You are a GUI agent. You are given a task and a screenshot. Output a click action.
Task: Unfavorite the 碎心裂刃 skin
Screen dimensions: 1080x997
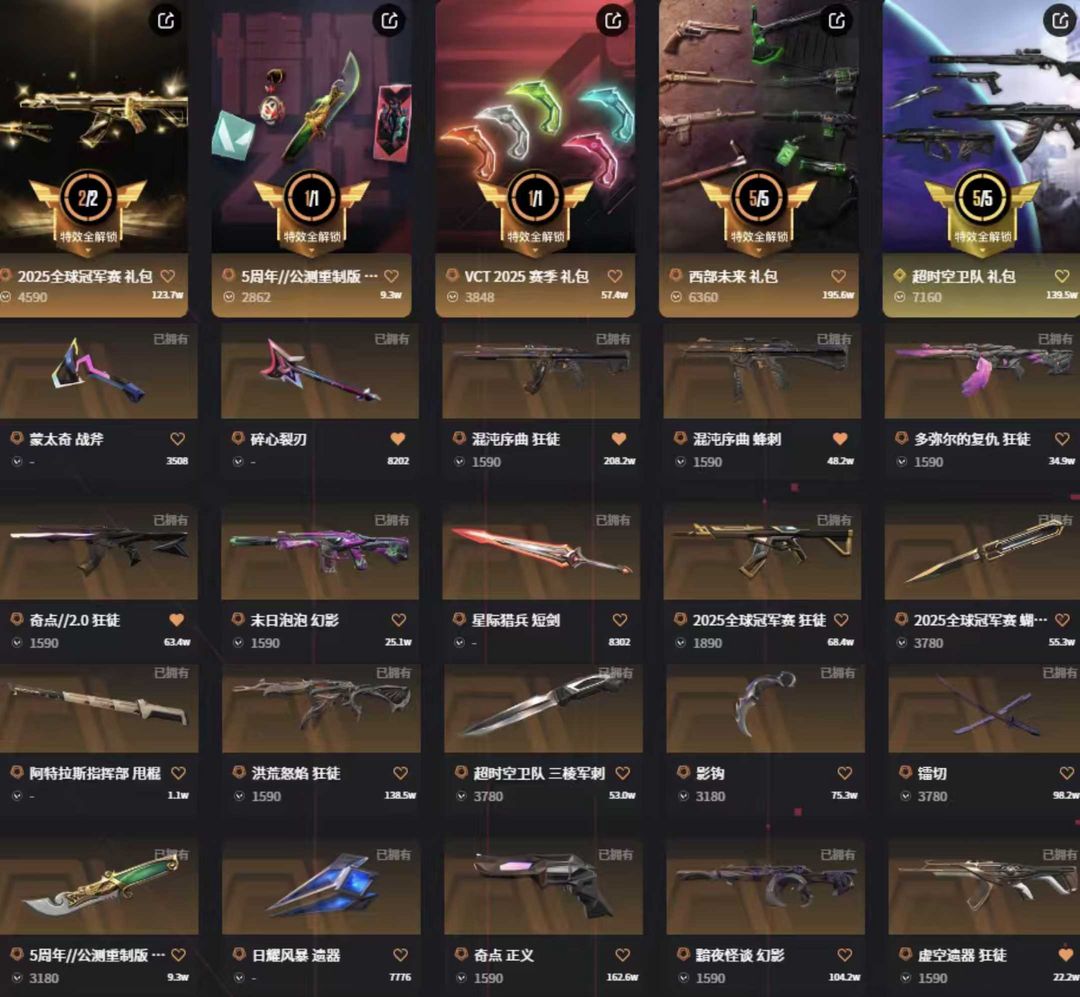coord(397,439)
